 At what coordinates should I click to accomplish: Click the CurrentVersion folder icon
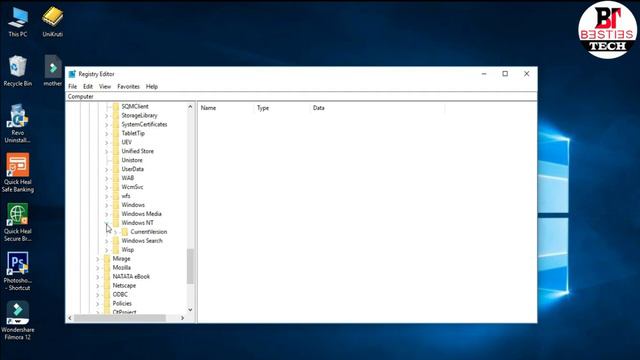(125, 232)
